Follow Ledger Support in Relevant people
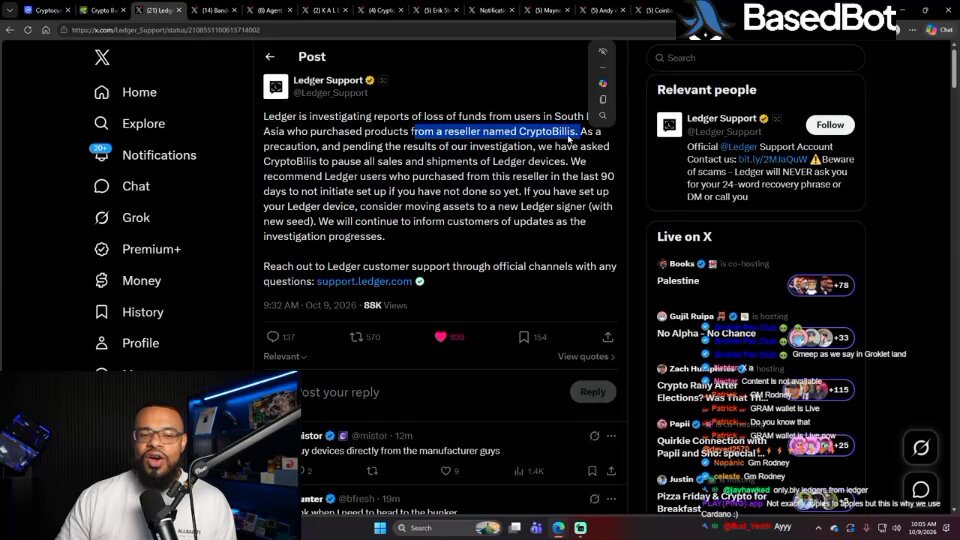Image resolution: width=960 pixels, height=540 pixels. click(x=830, y=125)
